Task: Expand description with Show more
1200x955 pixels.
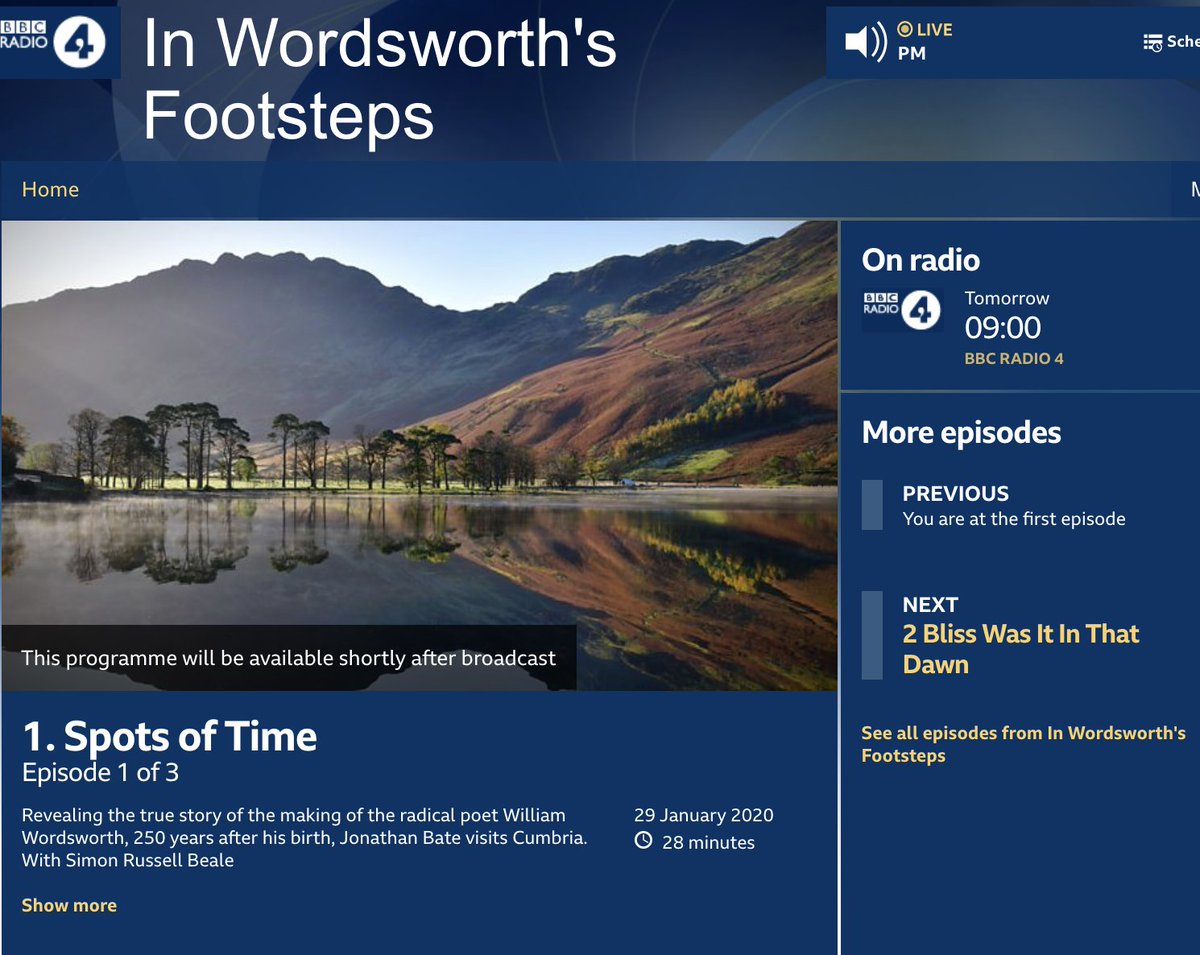Action: coord(69,905)
